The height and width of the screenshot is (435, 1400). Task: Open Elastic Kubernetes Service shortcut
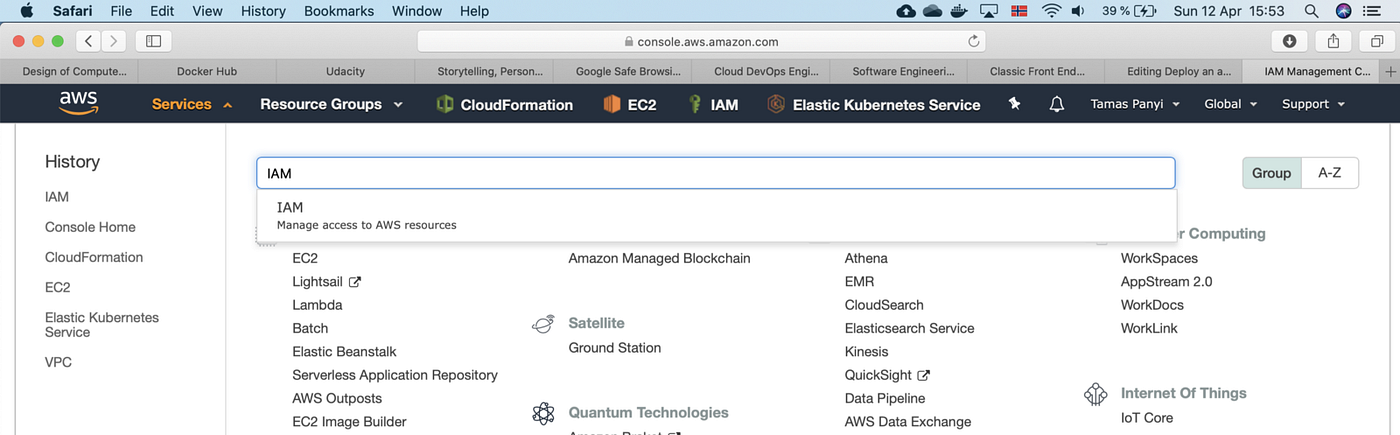[x=873, y=104]
